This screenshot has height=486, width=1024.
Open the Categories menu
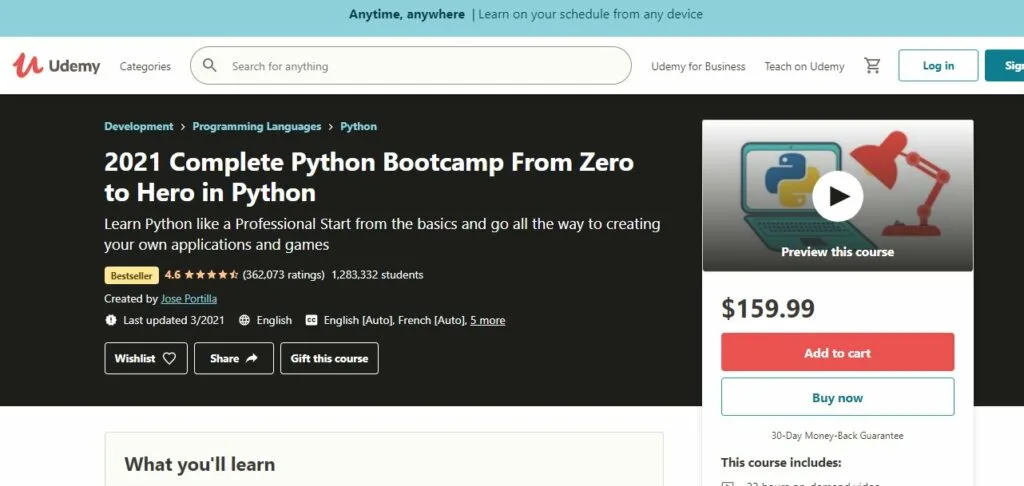point(145,66)
